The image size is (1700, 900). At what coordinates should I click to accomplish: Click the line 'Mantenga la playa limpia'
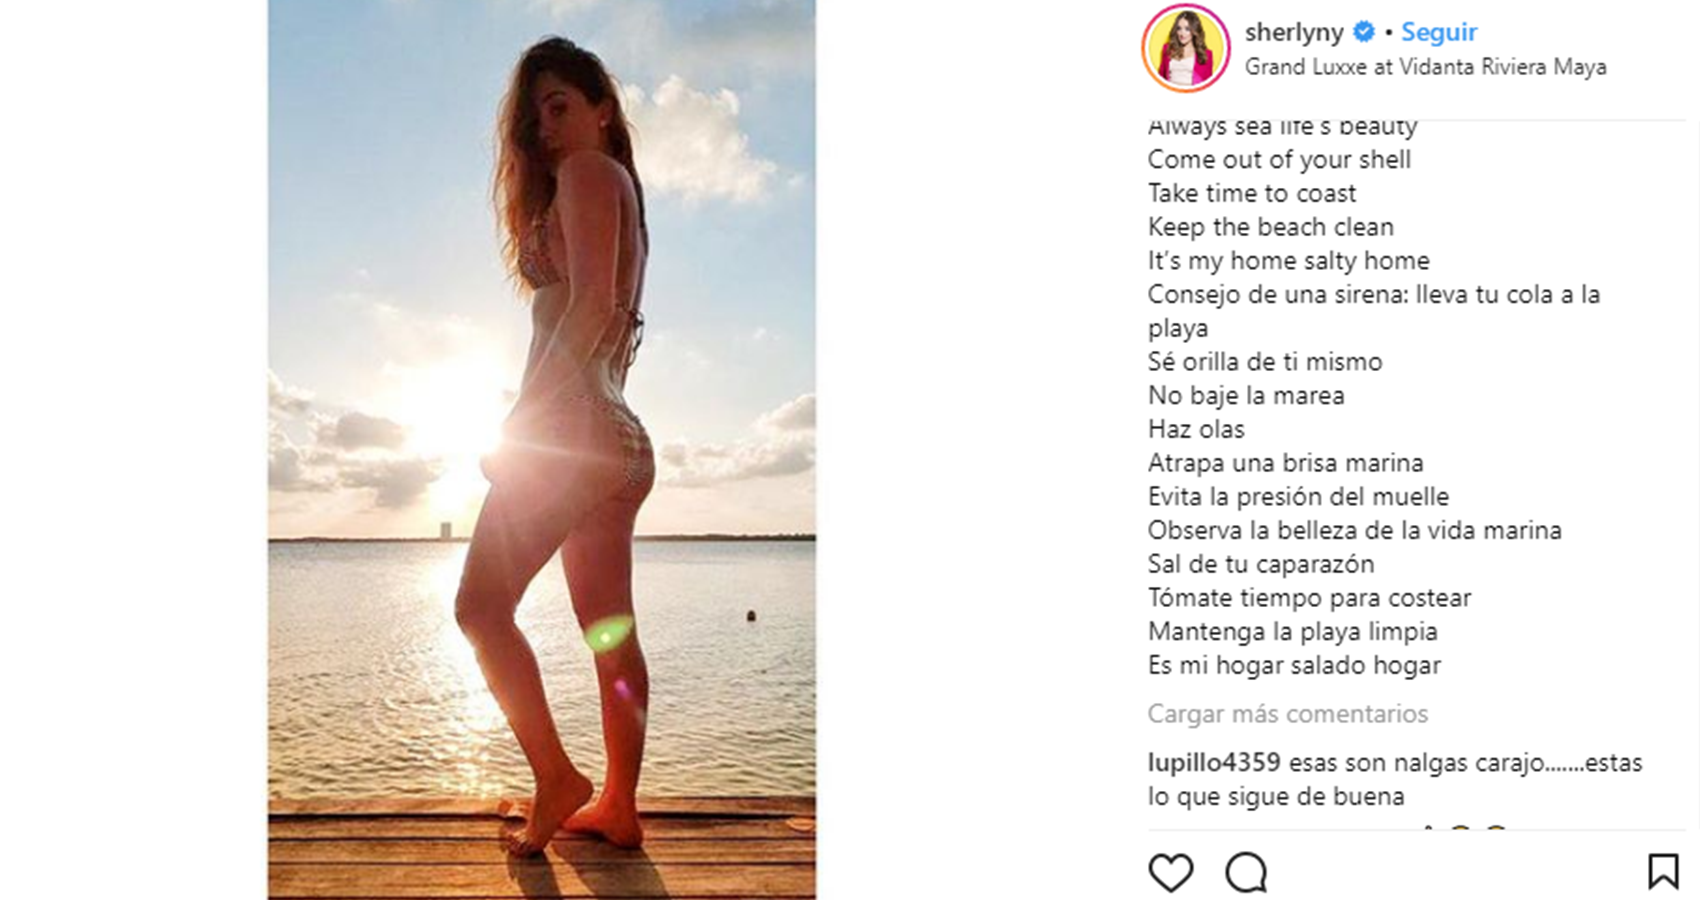point(1292,632)
